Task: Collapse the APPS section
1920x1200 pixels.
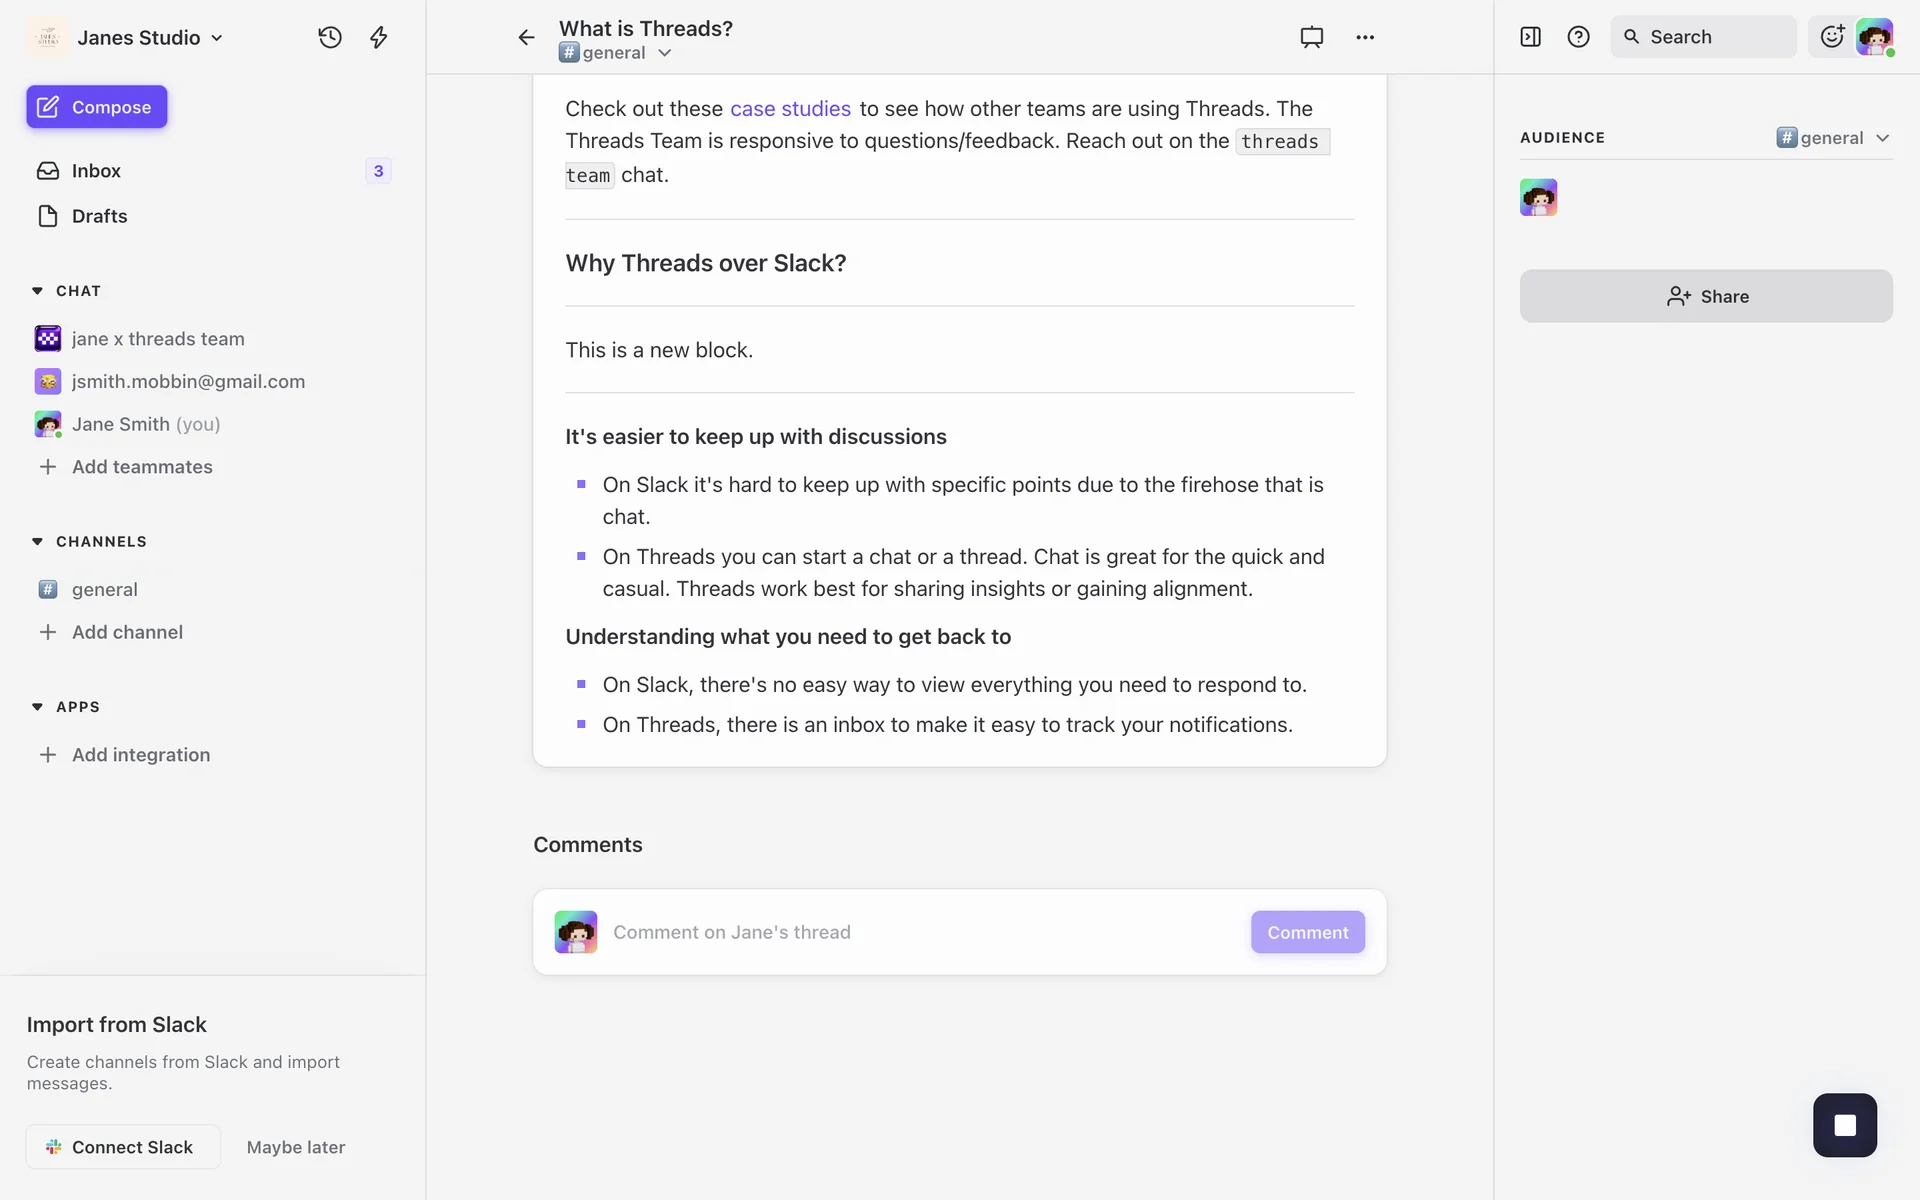Action: (x=37, y=707)
